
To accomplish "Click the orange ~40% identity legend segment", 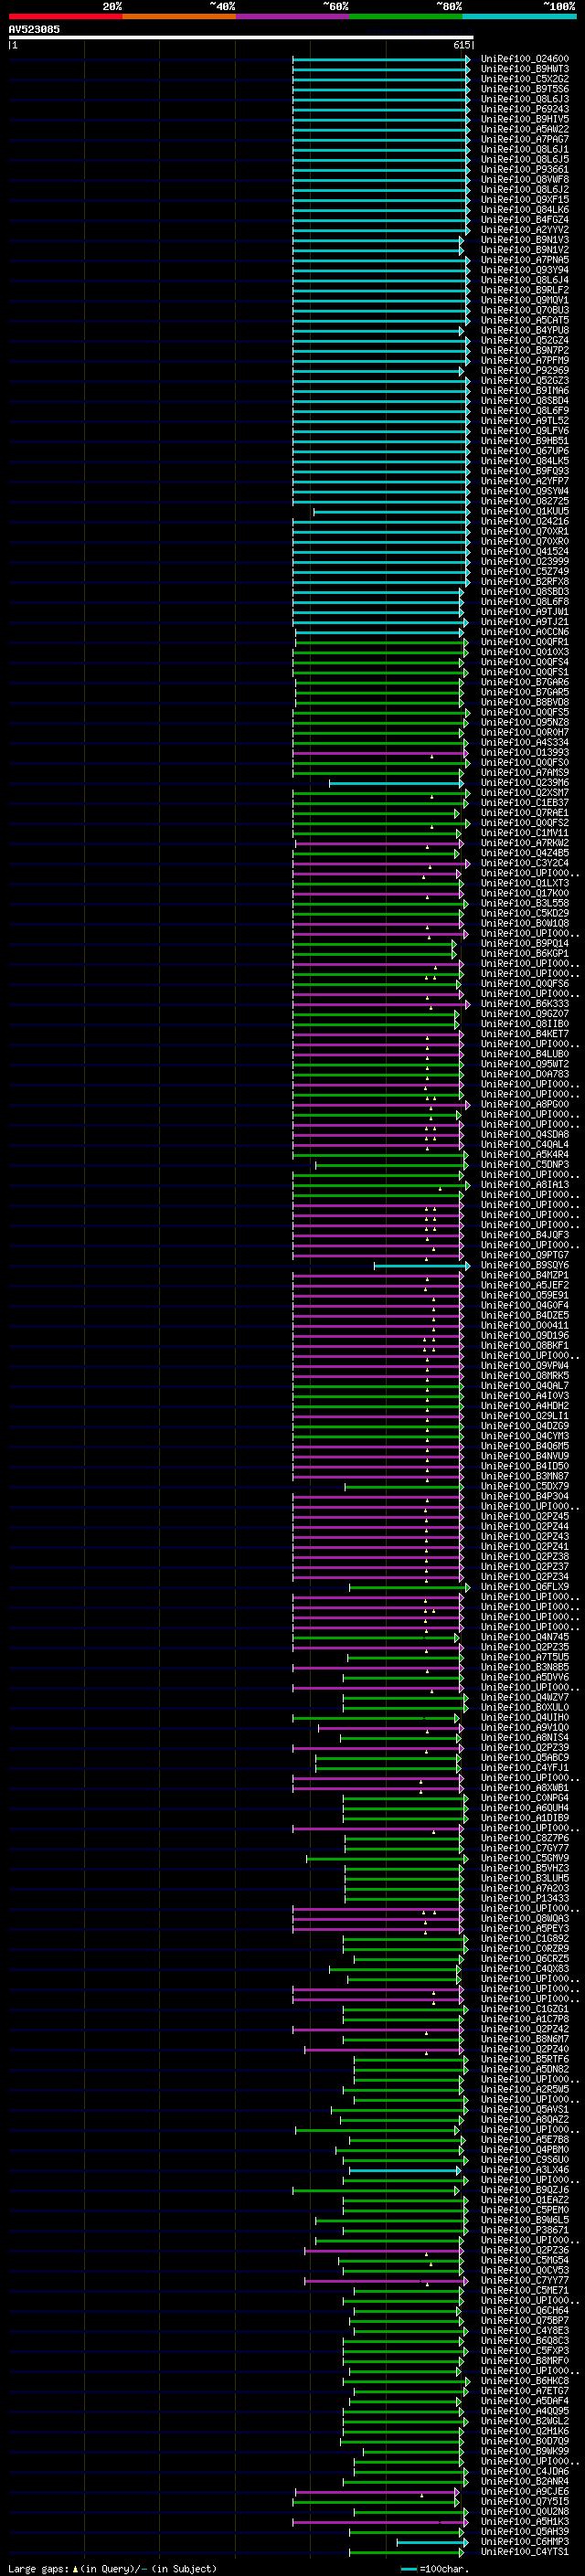I will pos(179,16).
